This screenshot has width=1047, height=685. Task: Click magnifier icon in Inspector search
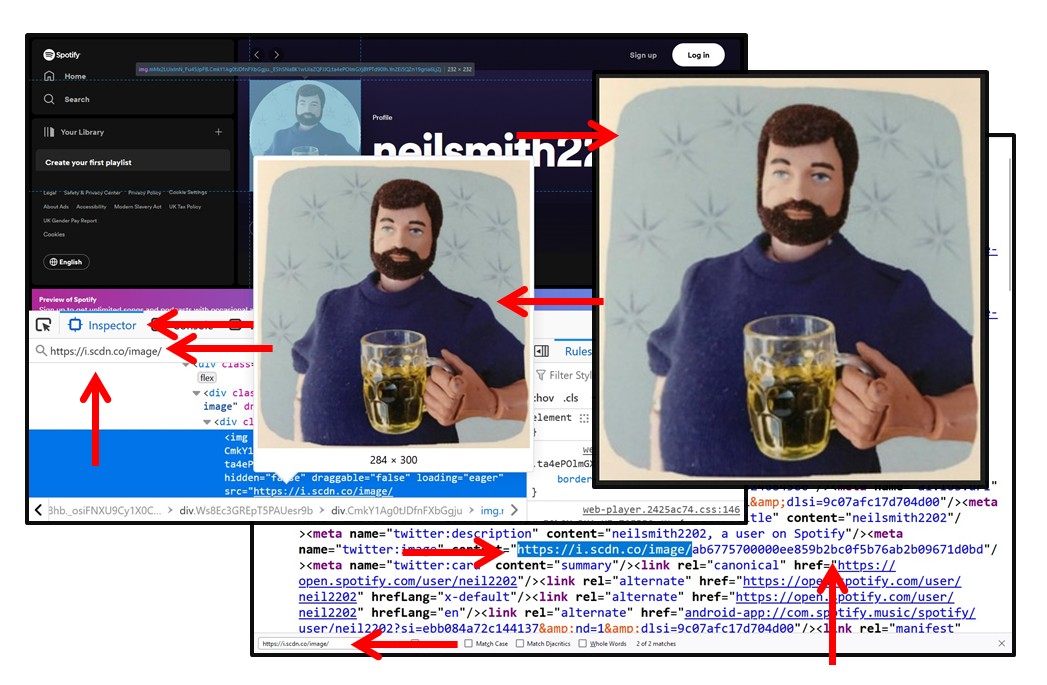(41, 351)
